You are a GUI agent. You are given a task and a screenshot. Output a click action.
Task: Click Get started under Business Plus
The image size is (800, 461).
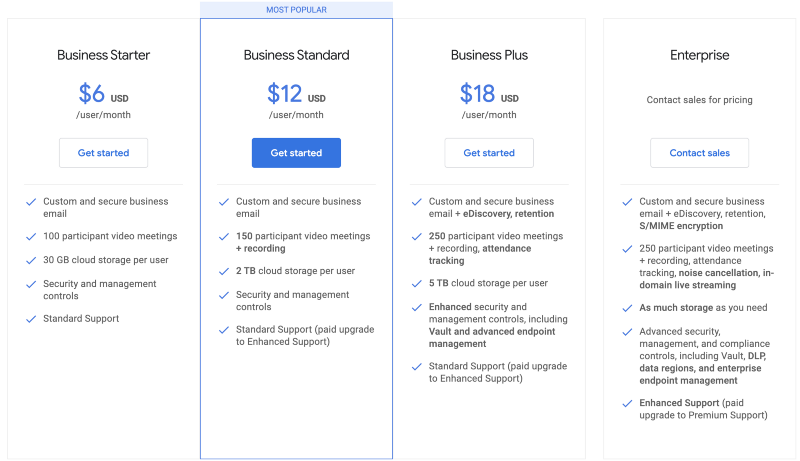tap(489, 153)
